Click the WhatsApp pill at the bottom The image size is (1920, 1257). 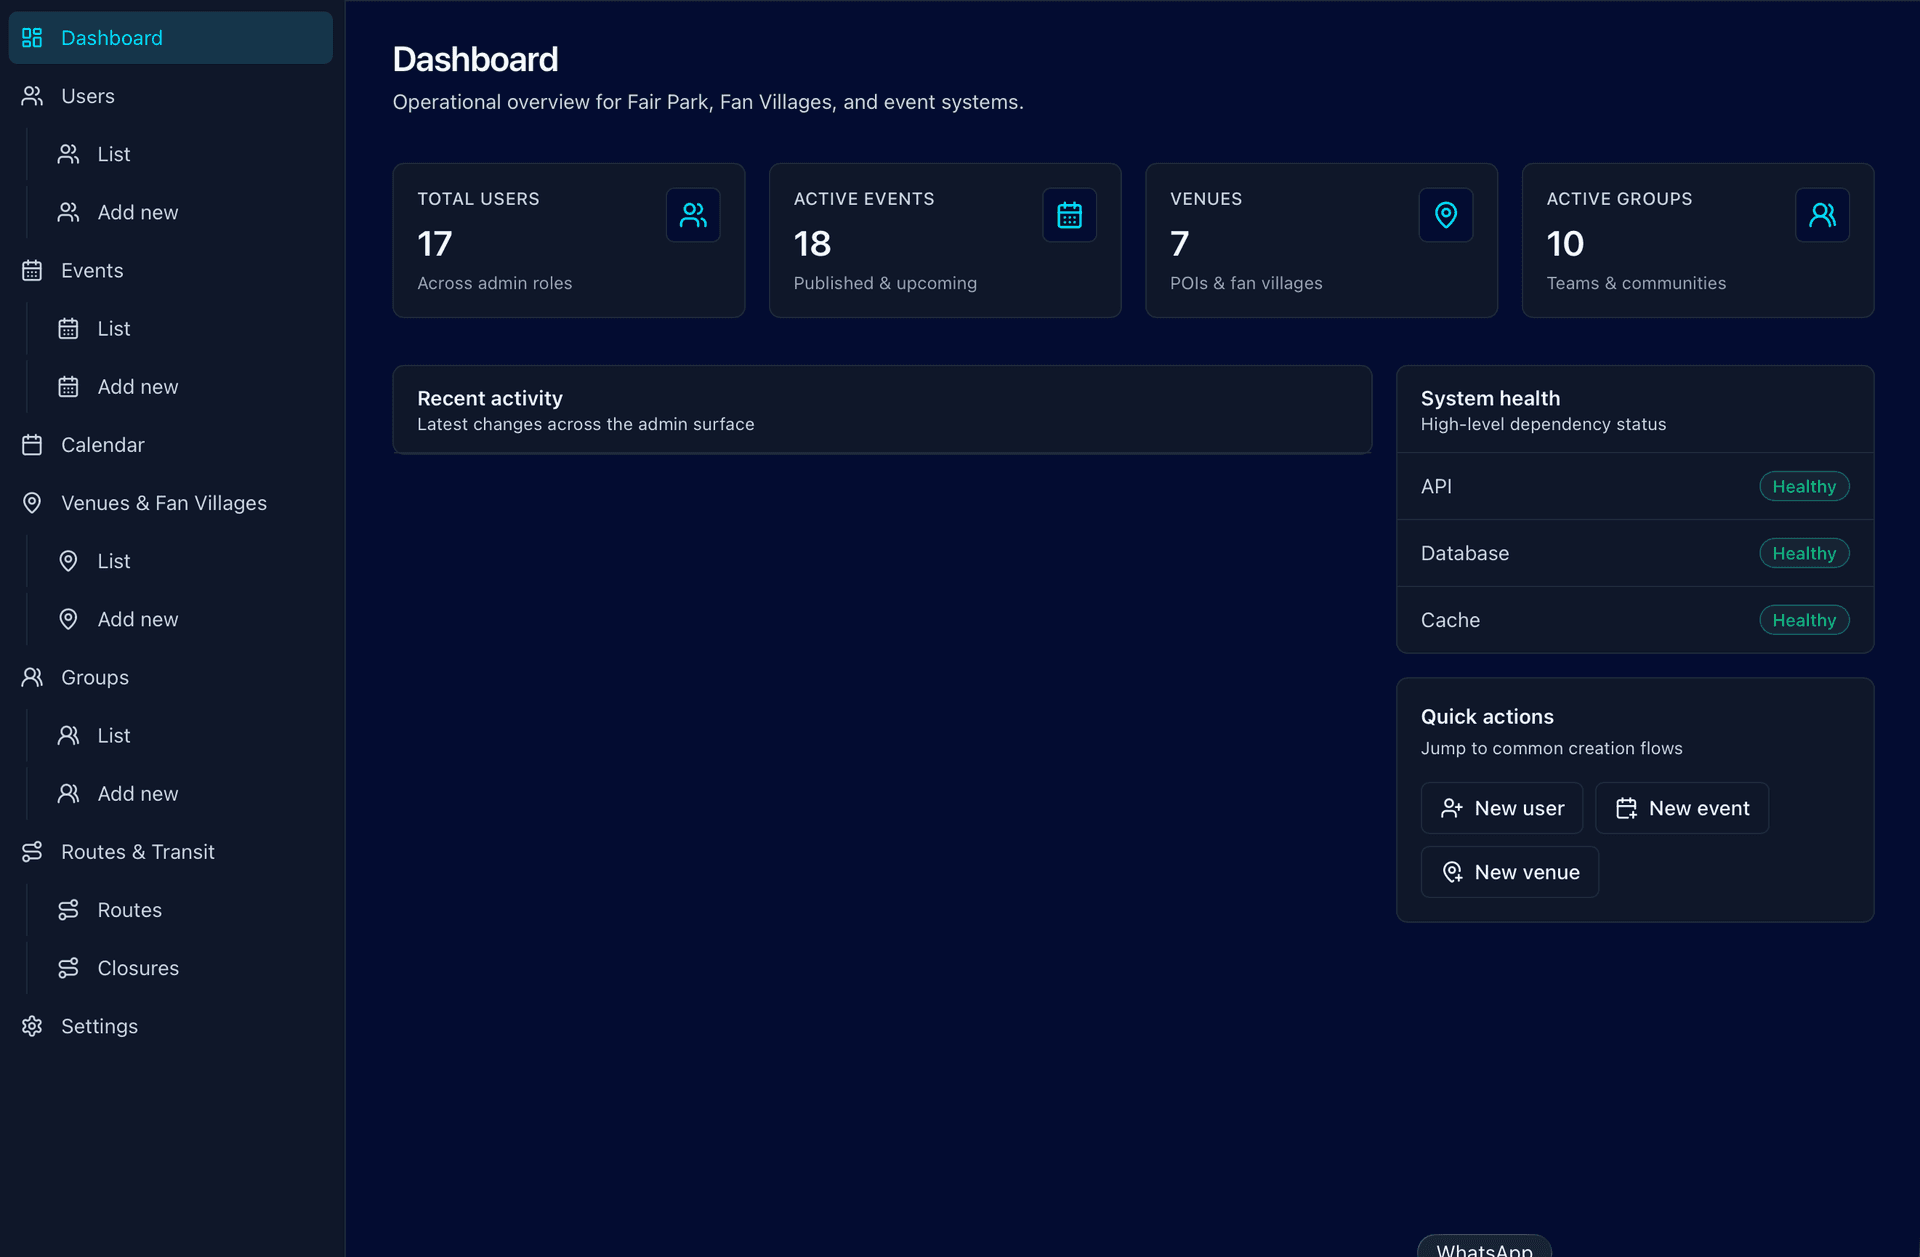(1484, 1246)
